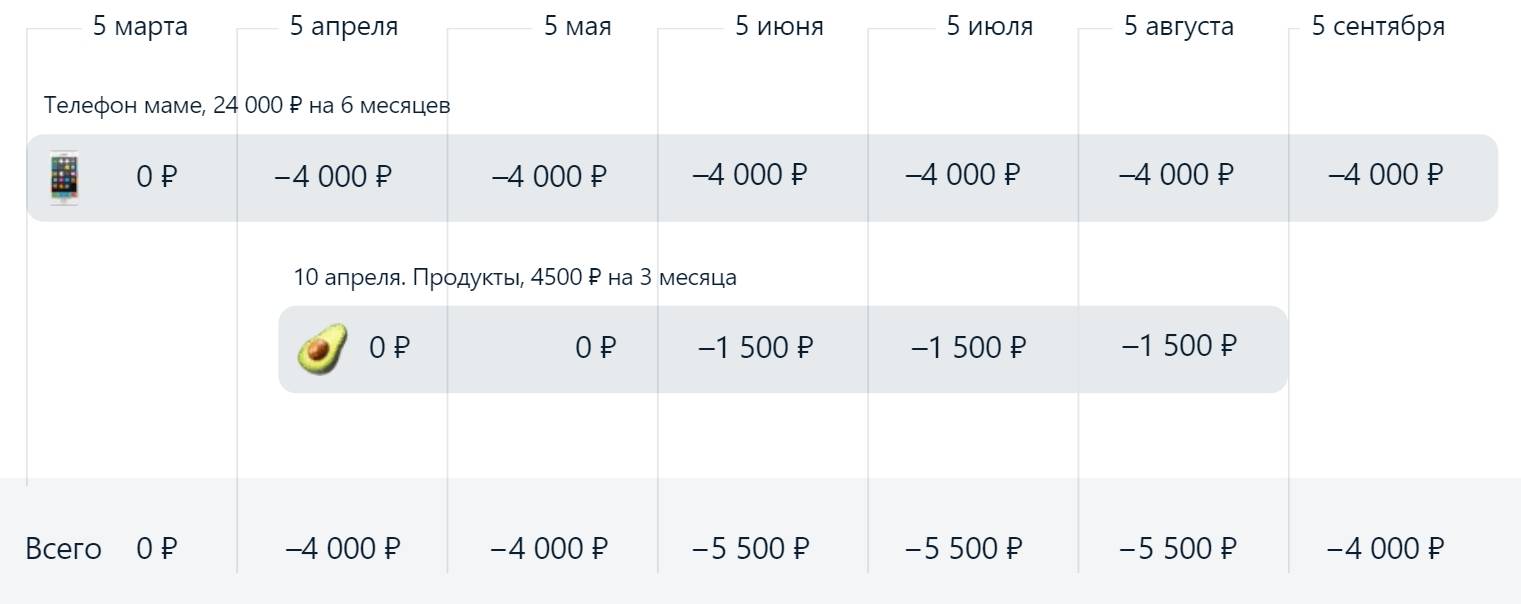Select the 5 августа date marker
Viewport: 1521px width, 604px height.
pos(1178,27)
